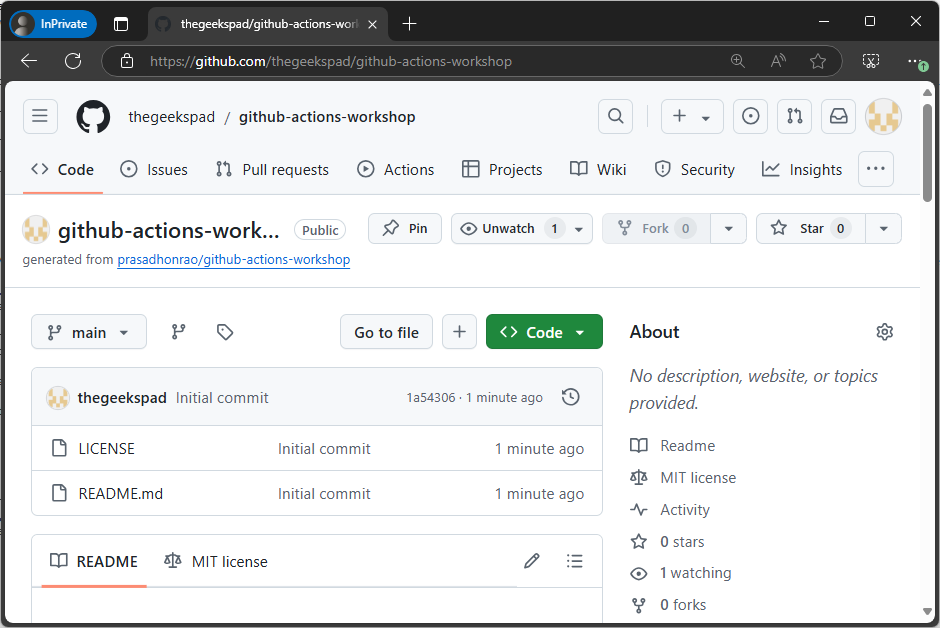The height and width of the screenshot is (628, 940).
Task: Open browser tab actions menu icon
Action: [x=121, y=24]
